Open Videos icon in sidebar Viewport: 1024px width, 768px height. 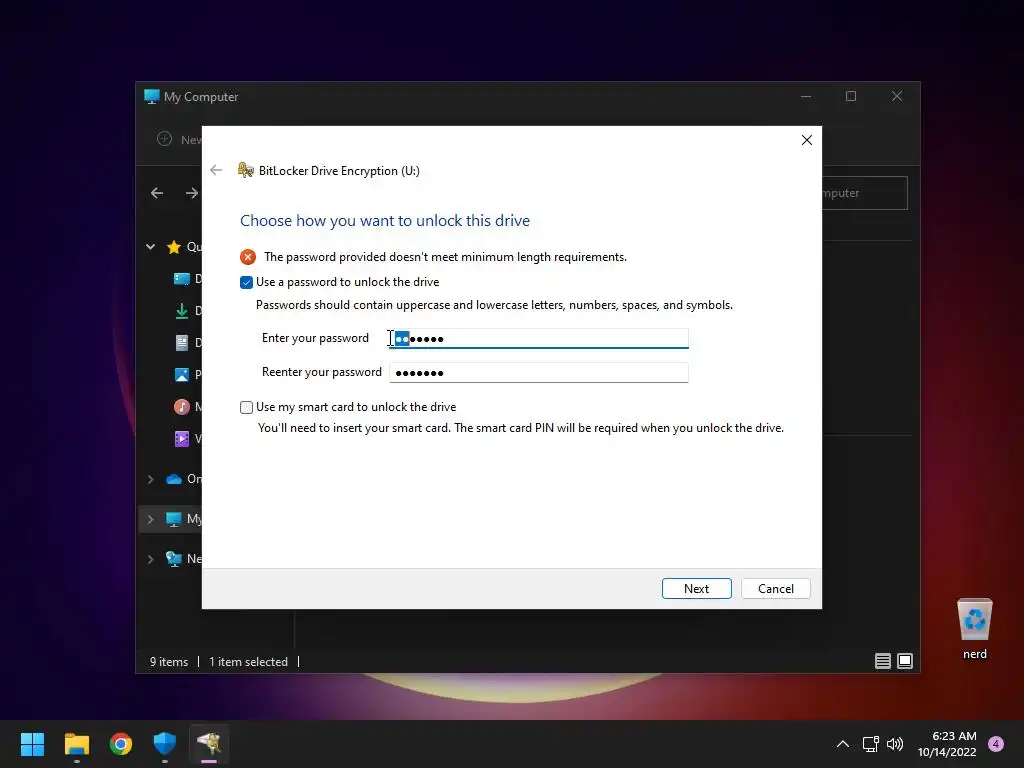point(182,439)
